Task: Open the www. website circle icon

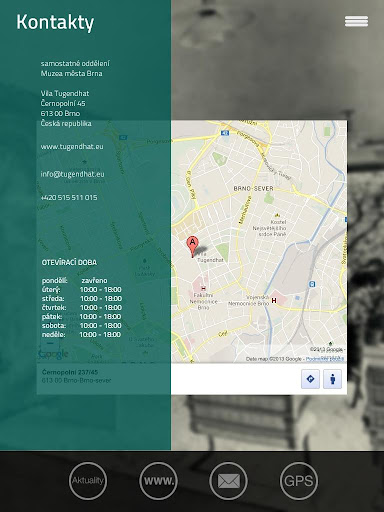Action: tap(158, 481)
